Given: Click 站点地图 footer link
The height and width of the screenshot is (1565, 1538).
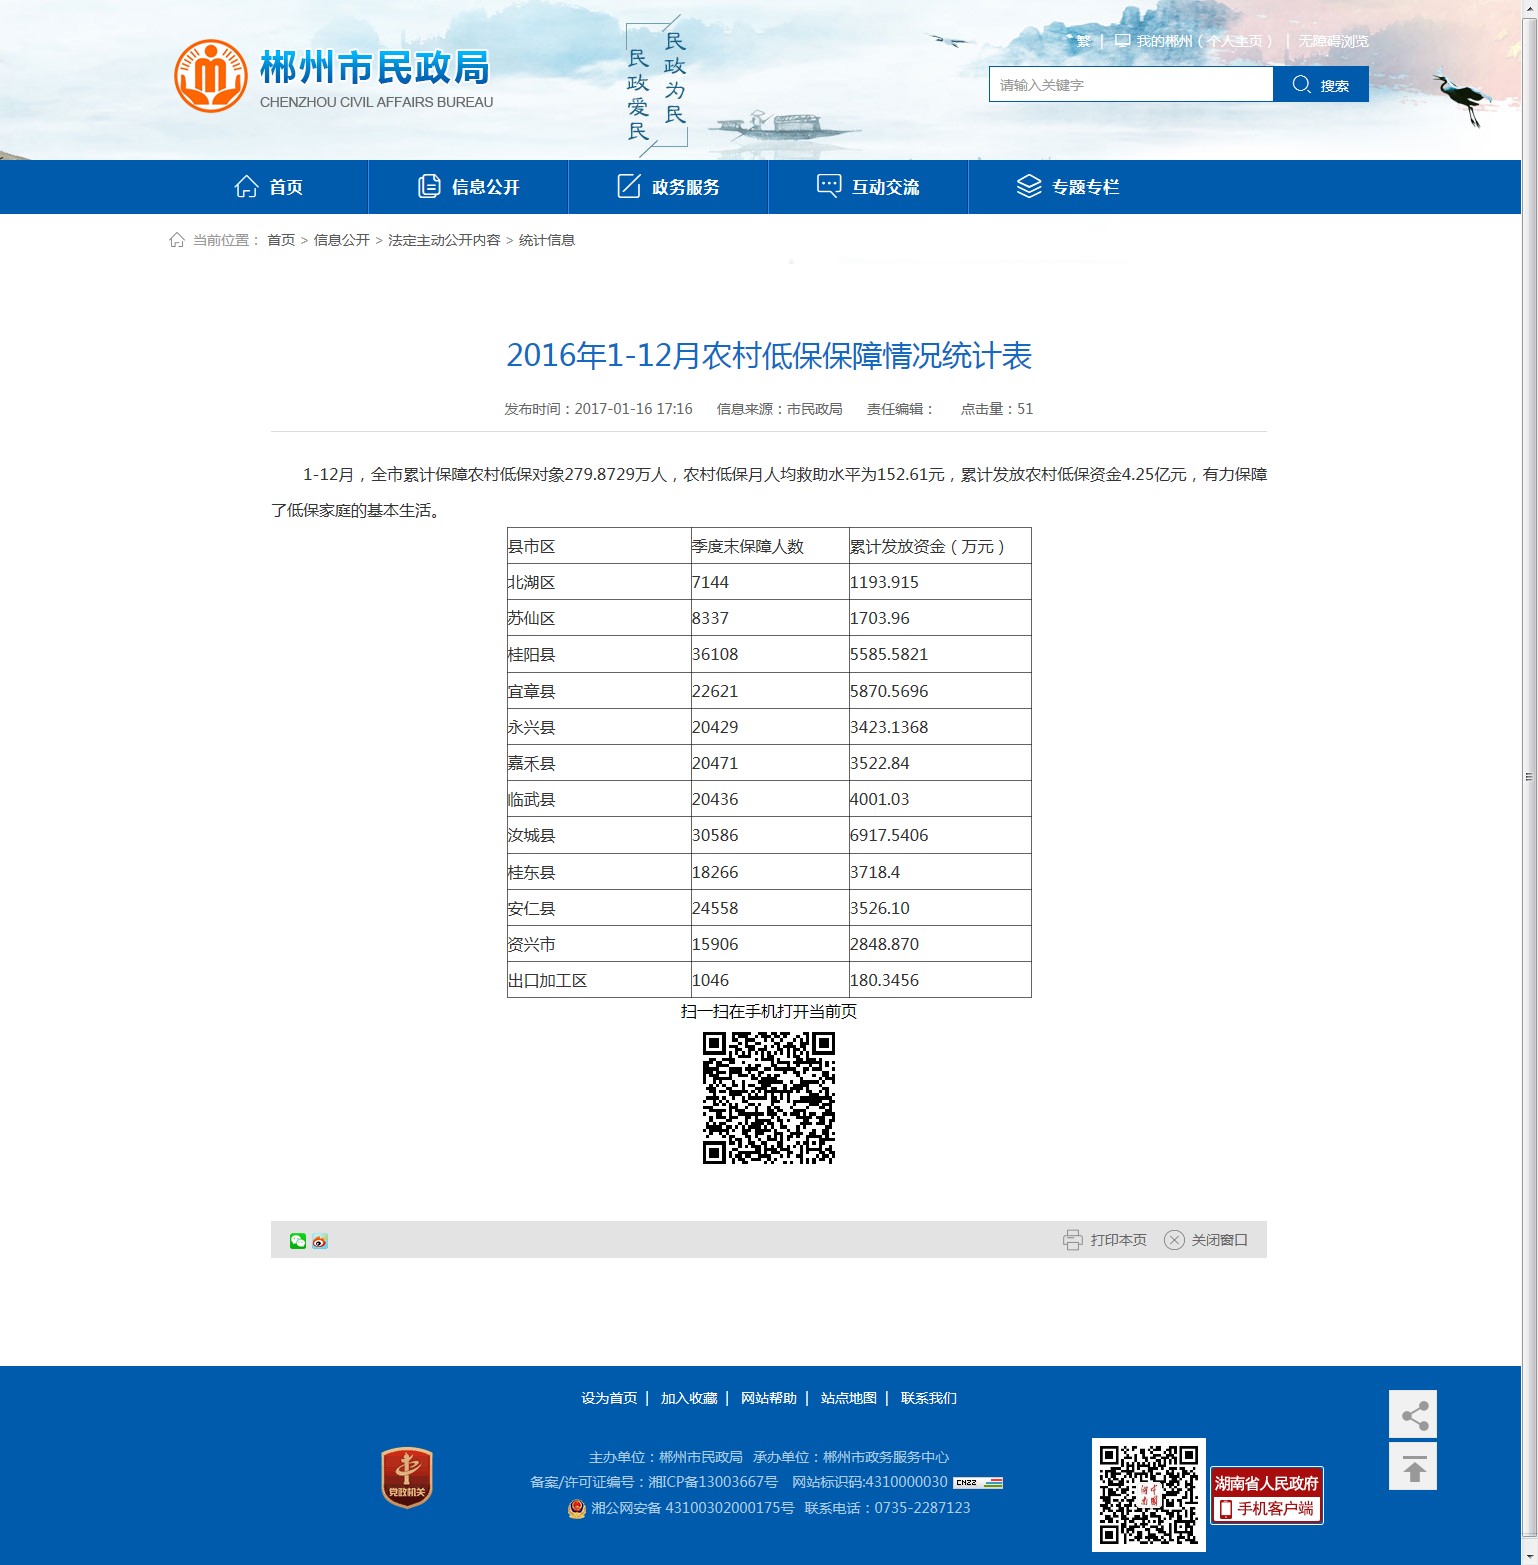Looking at the screenshot, I should (x=849, y=1398).
